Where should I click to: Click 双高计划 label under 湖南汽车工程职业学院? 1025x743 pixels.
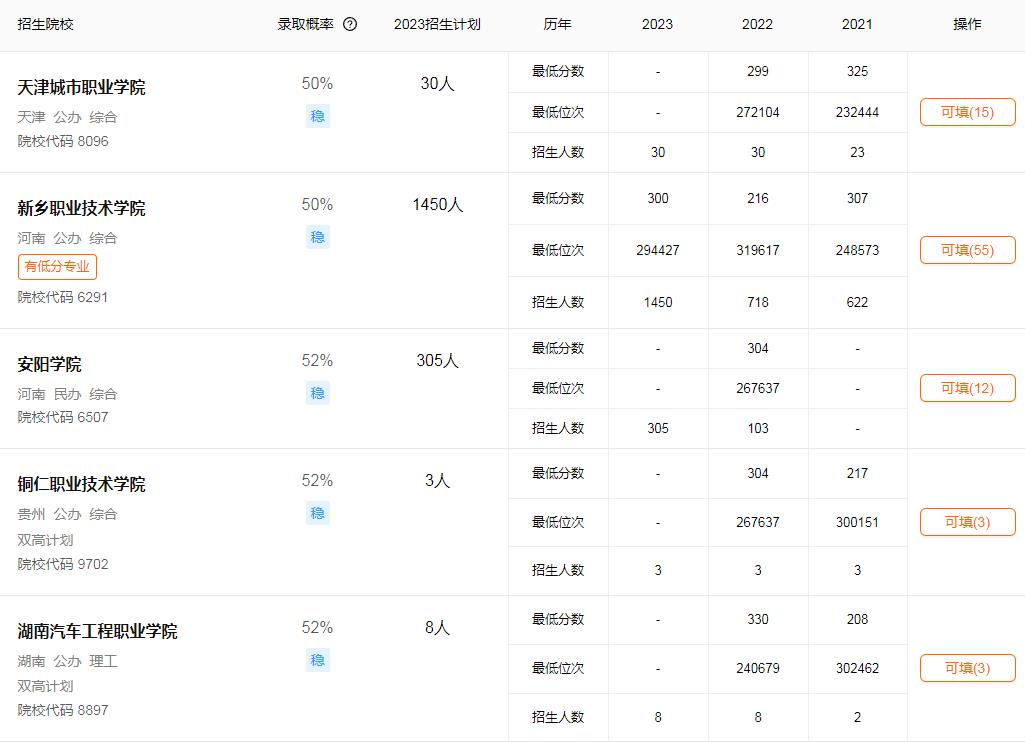click(45, 686)
